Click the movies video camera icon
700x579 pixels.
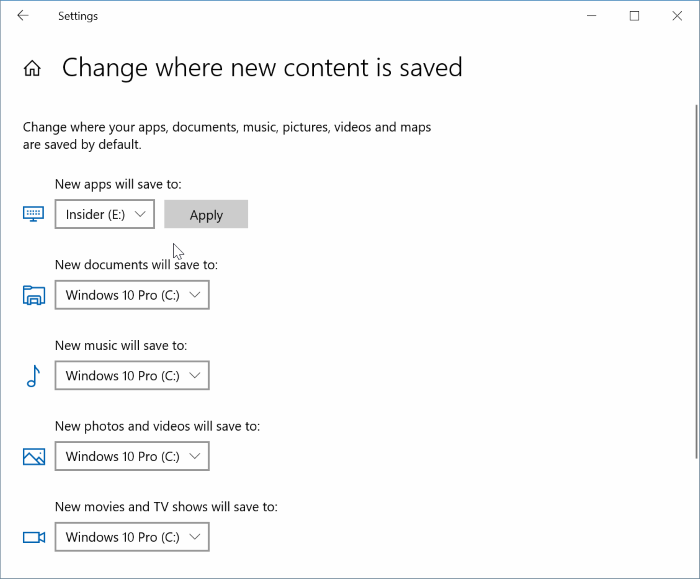34,537
